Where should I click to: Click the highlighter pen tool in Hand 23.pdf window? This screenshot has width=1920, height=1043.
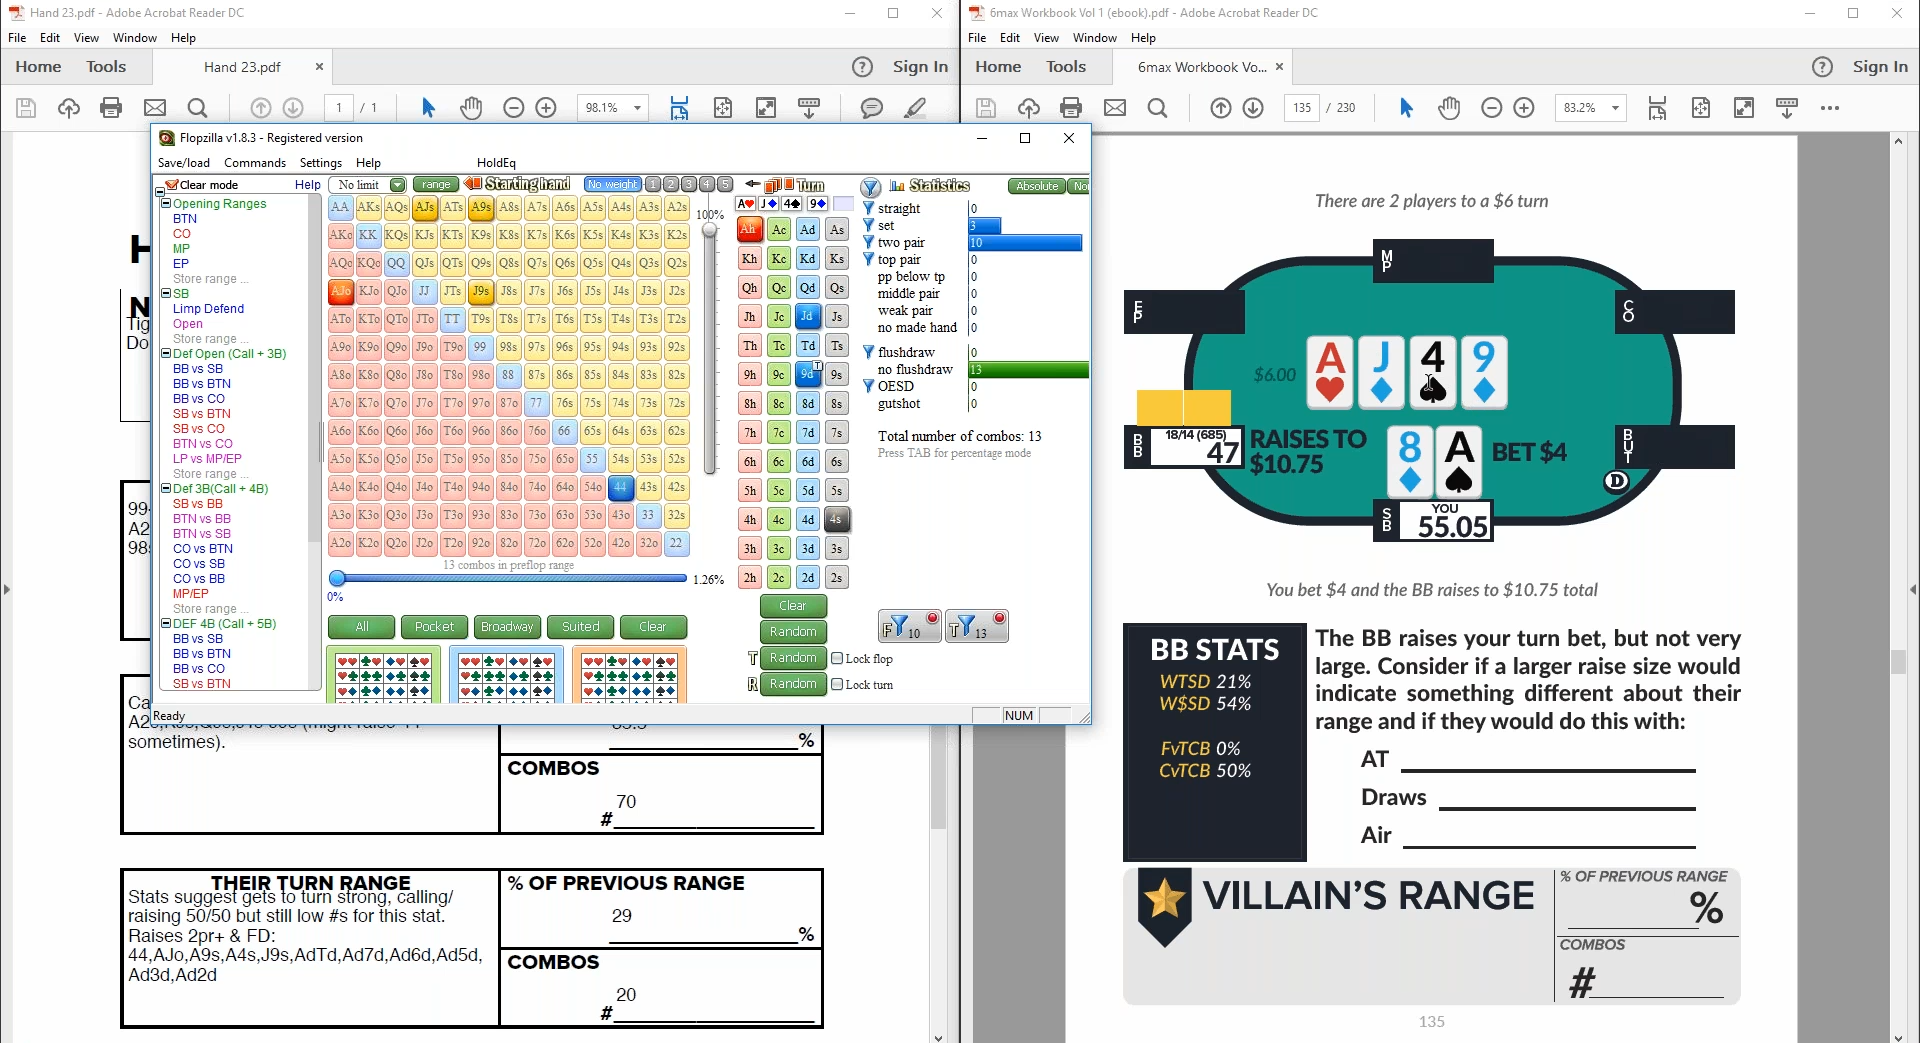(915, 108)
